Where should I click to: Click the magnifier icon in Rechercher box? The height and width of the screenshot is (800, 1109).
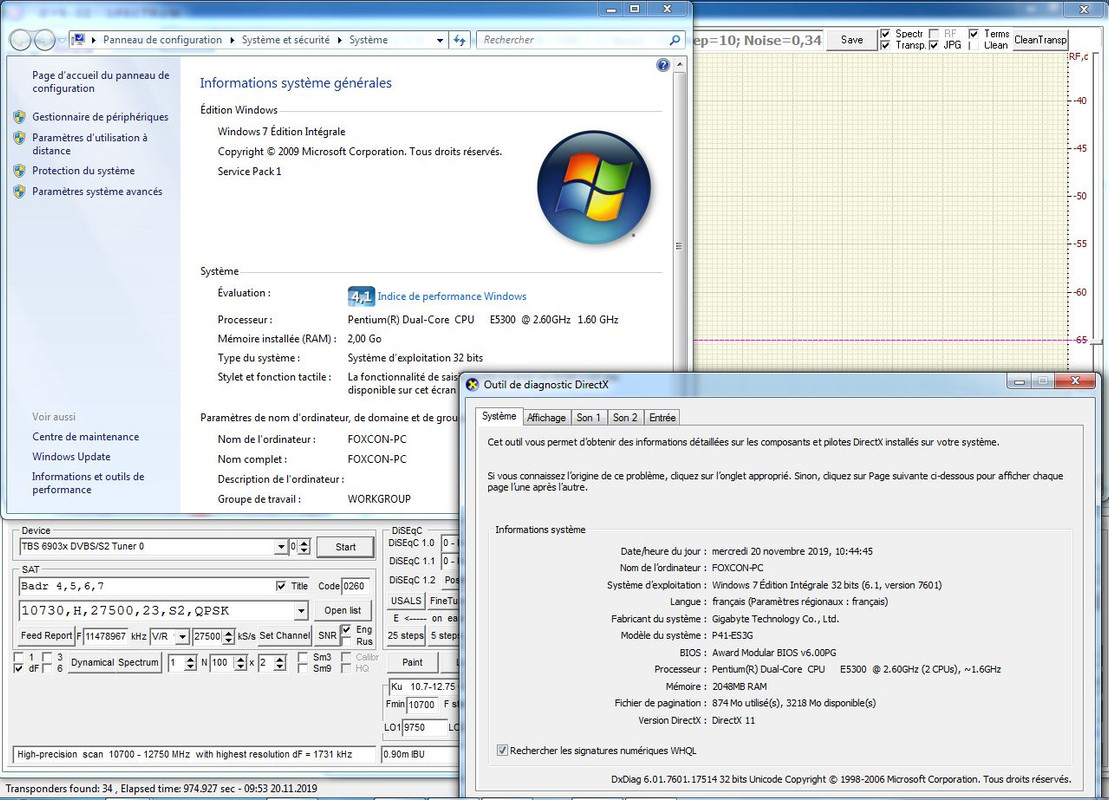(x=674, y=40)
